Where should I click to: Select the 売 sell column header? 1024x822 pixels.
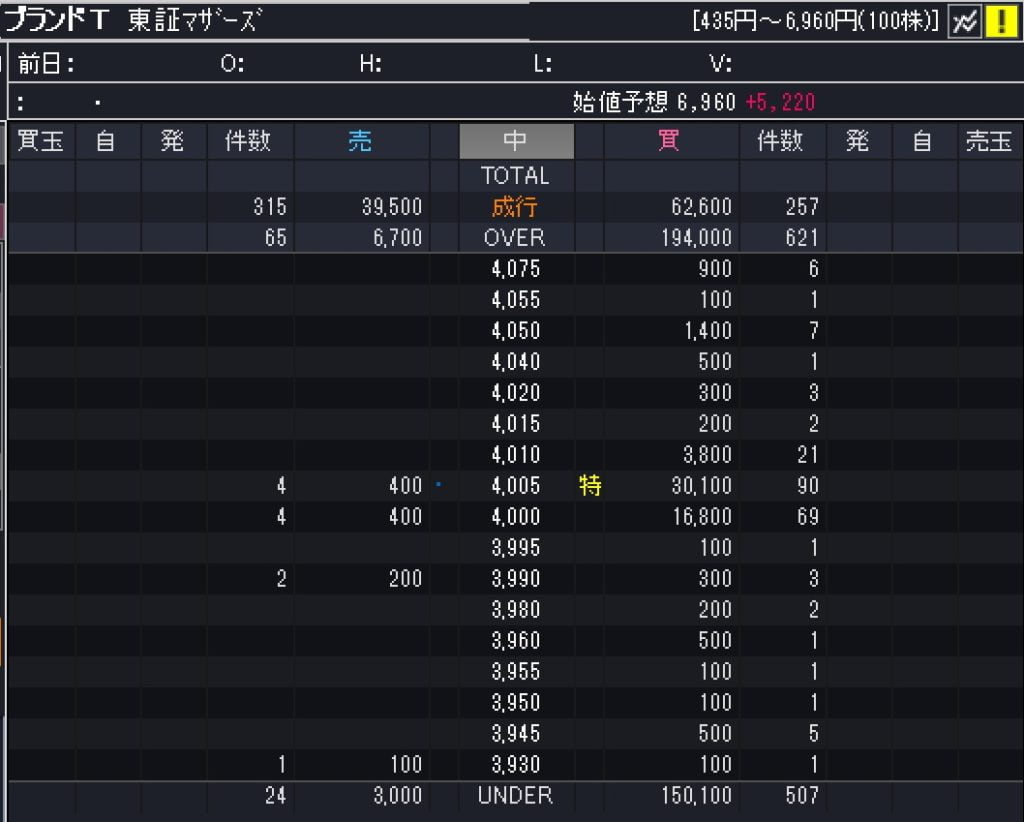360,142
